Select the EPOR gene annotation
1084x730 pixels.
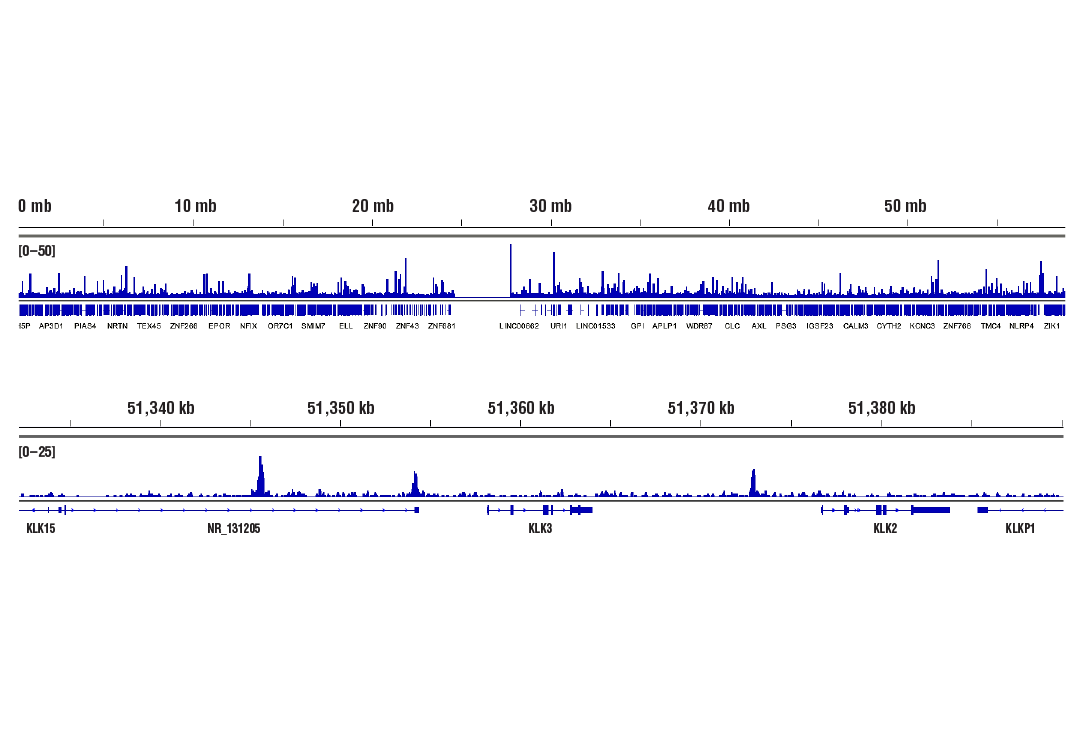pyautogui.click(x=217, y=325)
